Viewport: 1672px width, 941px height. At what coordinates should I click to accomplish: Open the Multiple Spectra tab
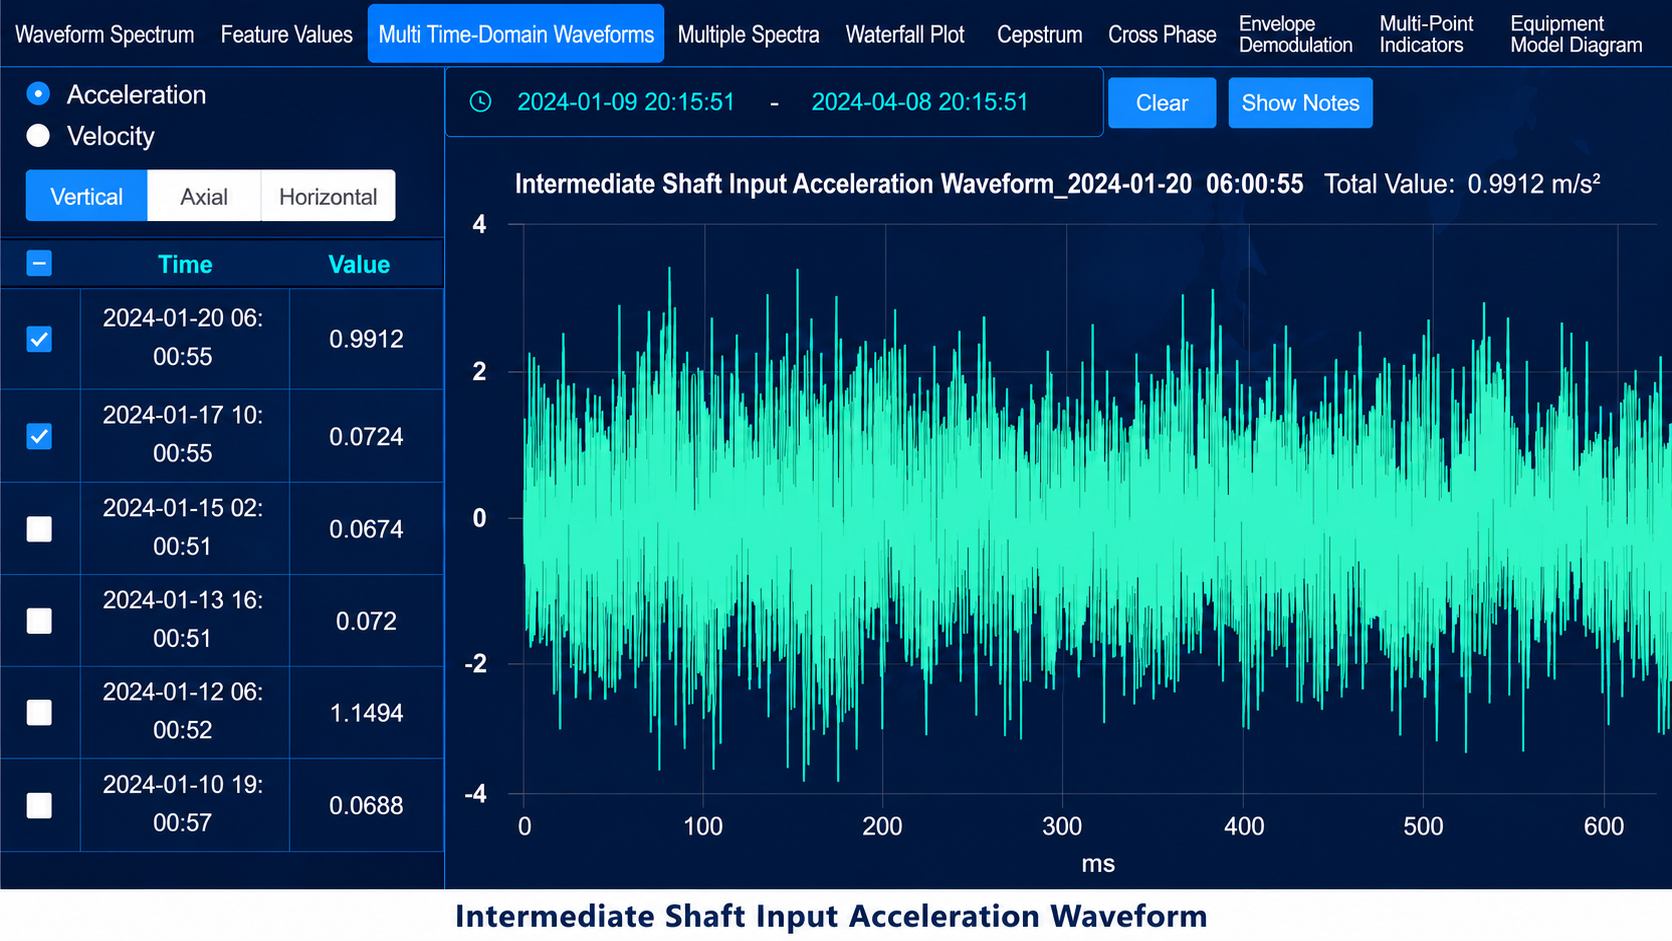click(748, 34)
